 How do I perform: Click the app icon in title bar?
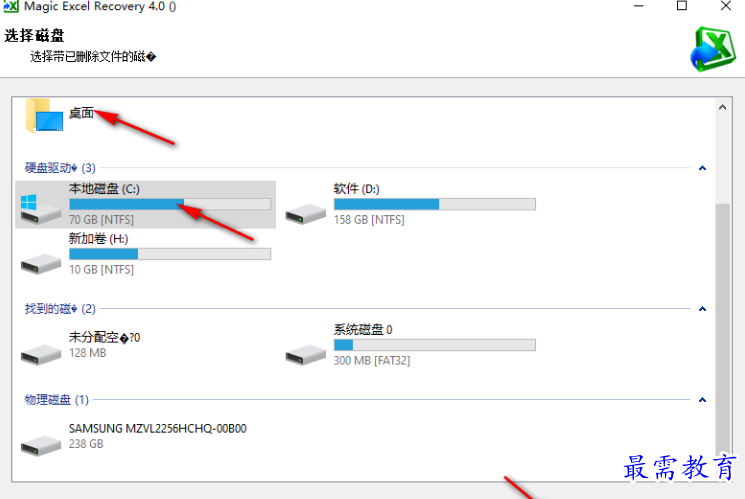click(10, 6)
